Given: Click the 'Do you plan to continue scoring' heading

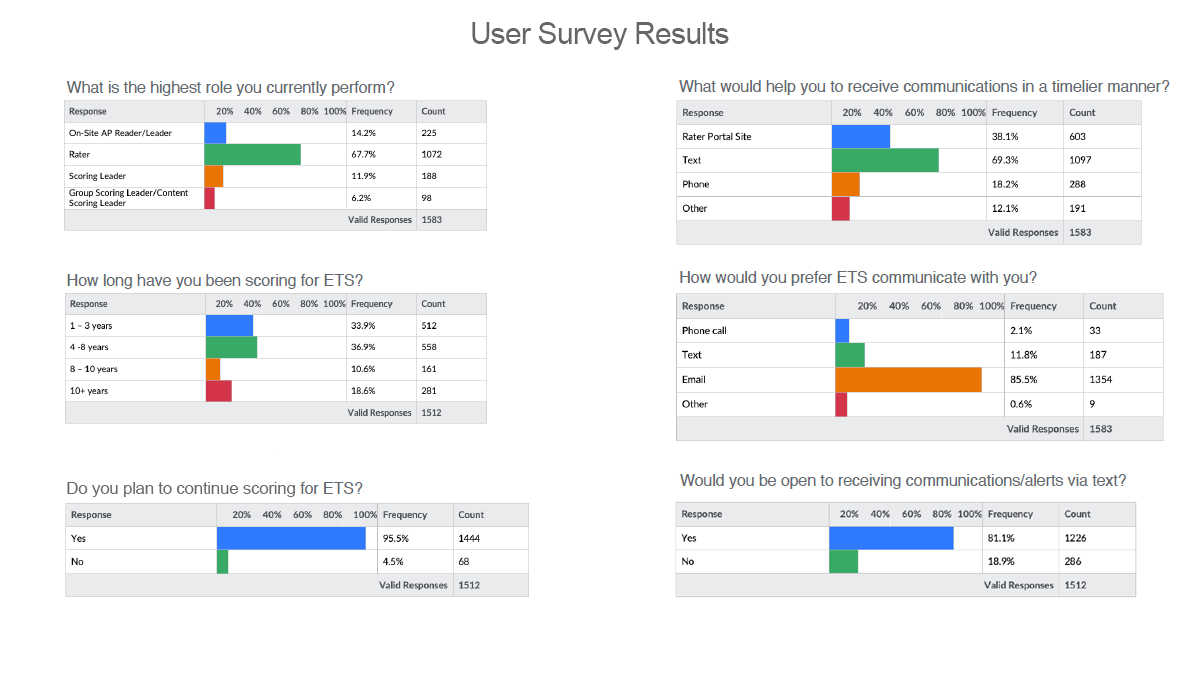Looking at the screenshot, I should coord(214,488).
